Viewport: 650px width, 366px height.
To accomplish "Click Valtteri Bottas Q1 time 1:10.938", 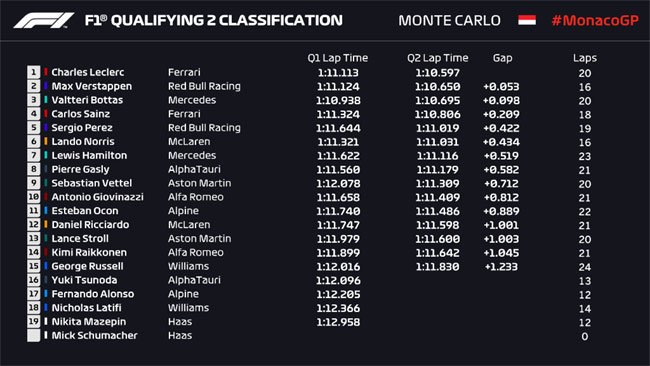I will [x=338, y=100].
